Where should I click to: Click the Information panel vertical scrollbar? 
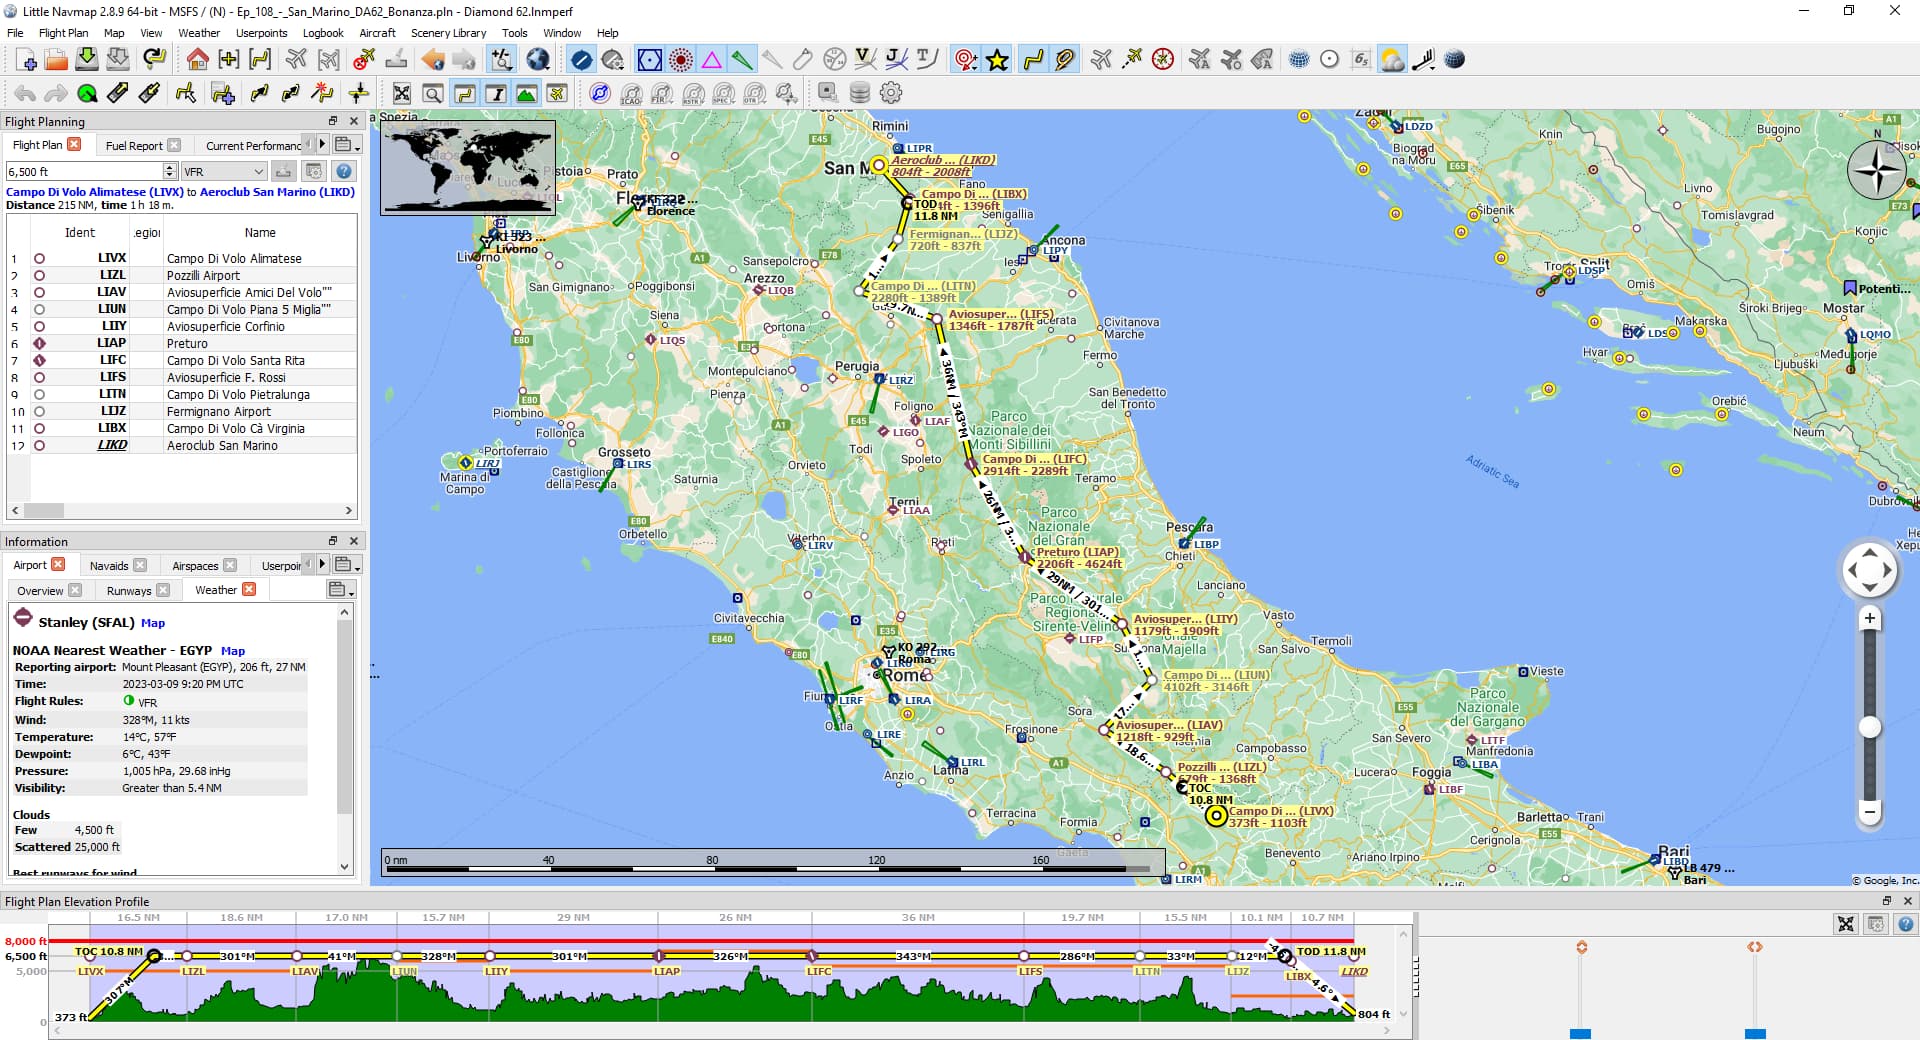345,716
